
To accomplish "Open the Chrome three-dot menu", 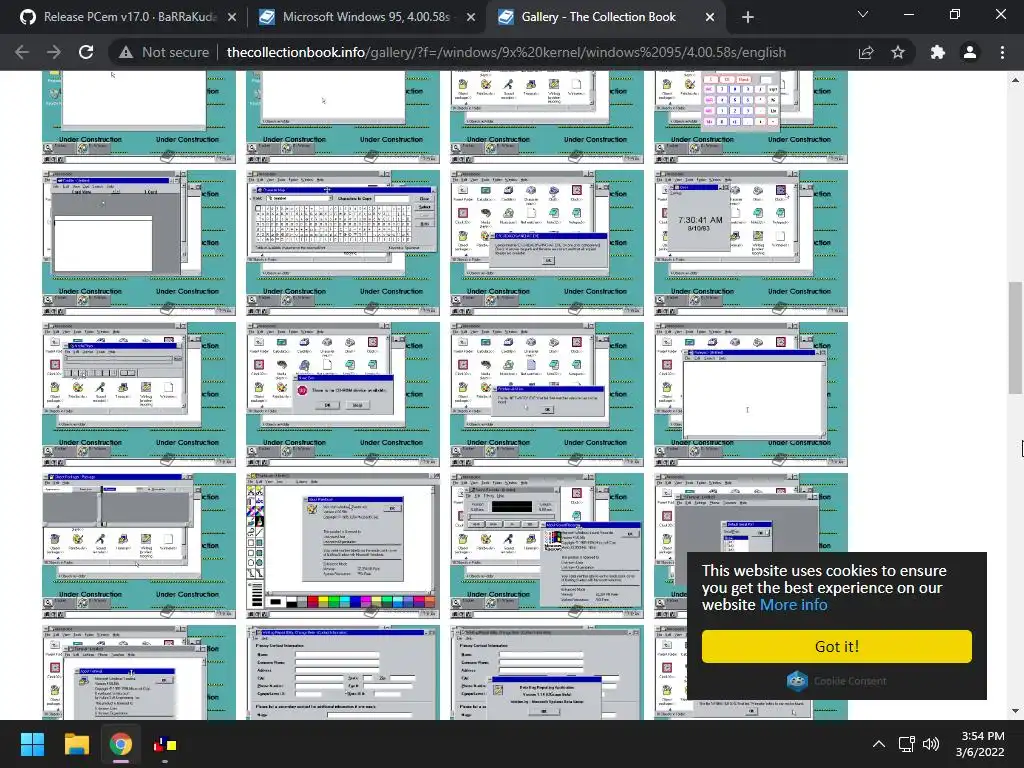I will [1002, 52].
